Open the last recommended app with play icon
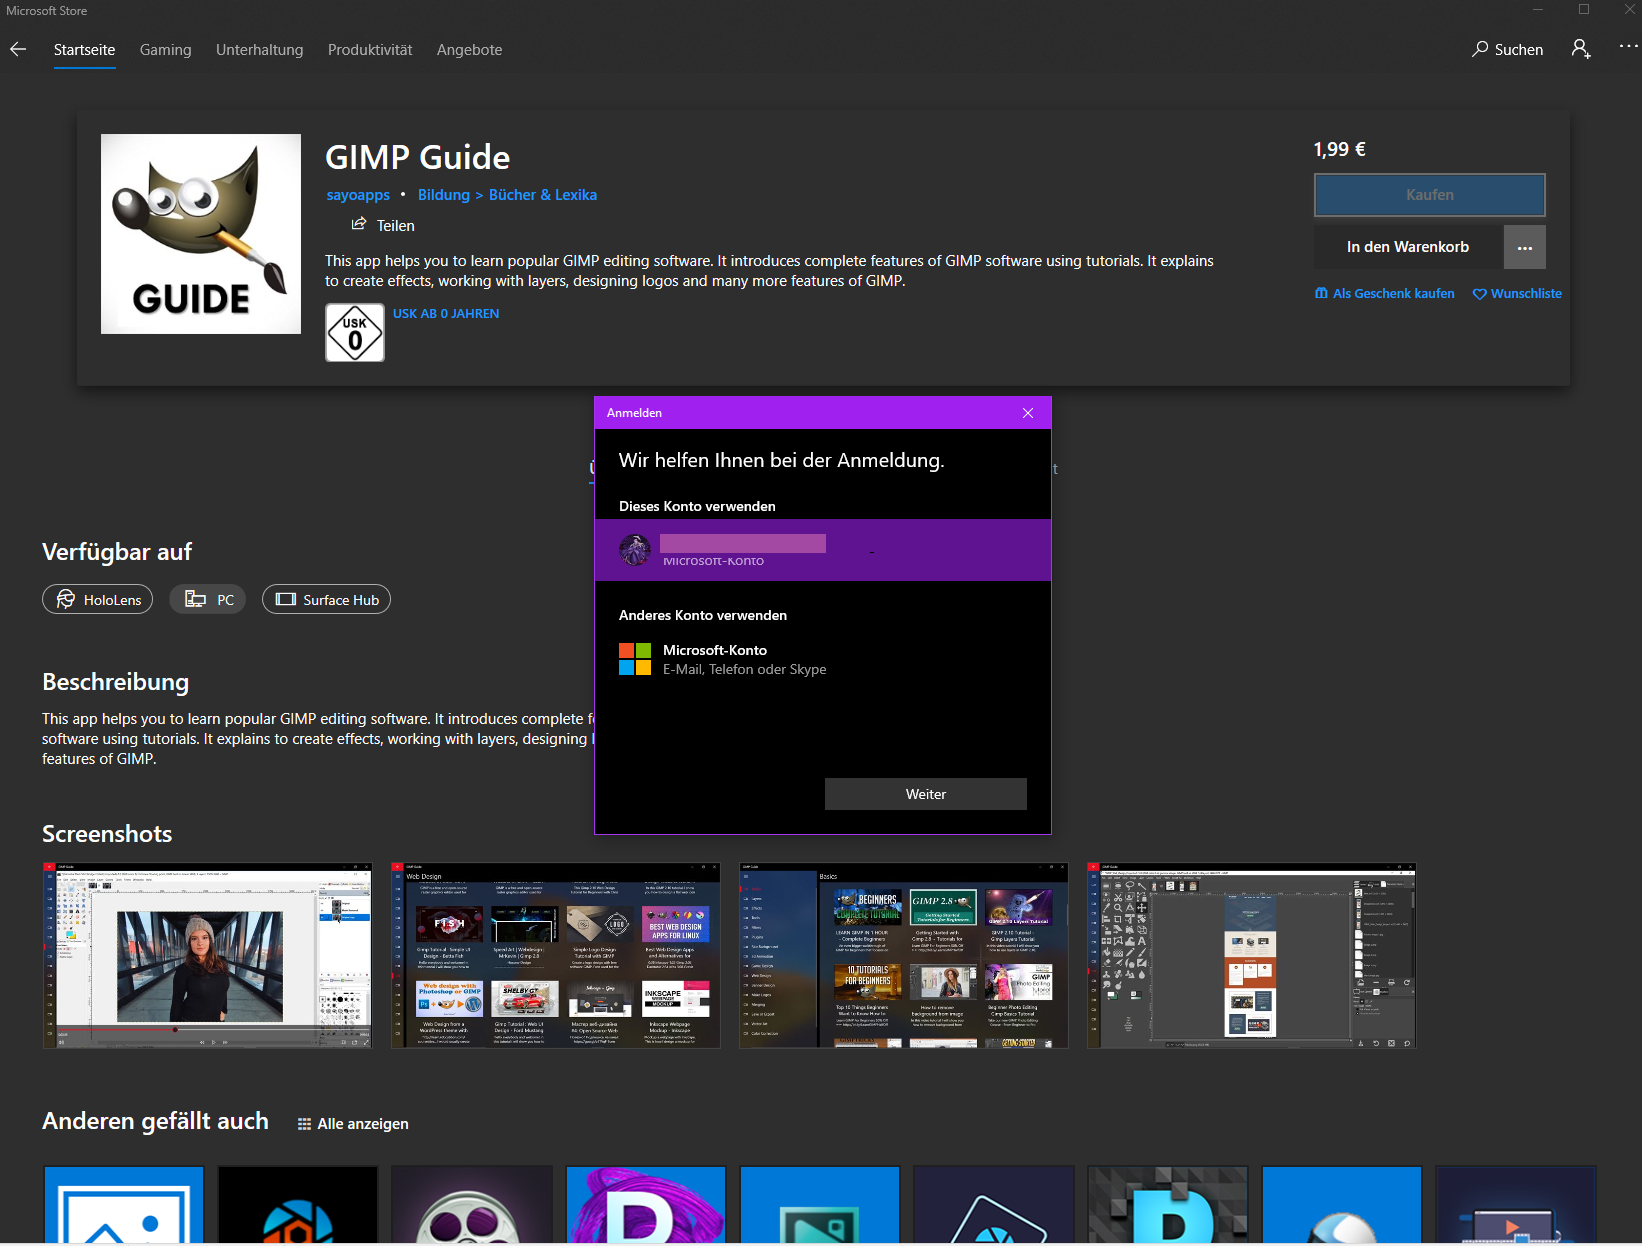 pyautogui.click(x=1516, y=1205)
